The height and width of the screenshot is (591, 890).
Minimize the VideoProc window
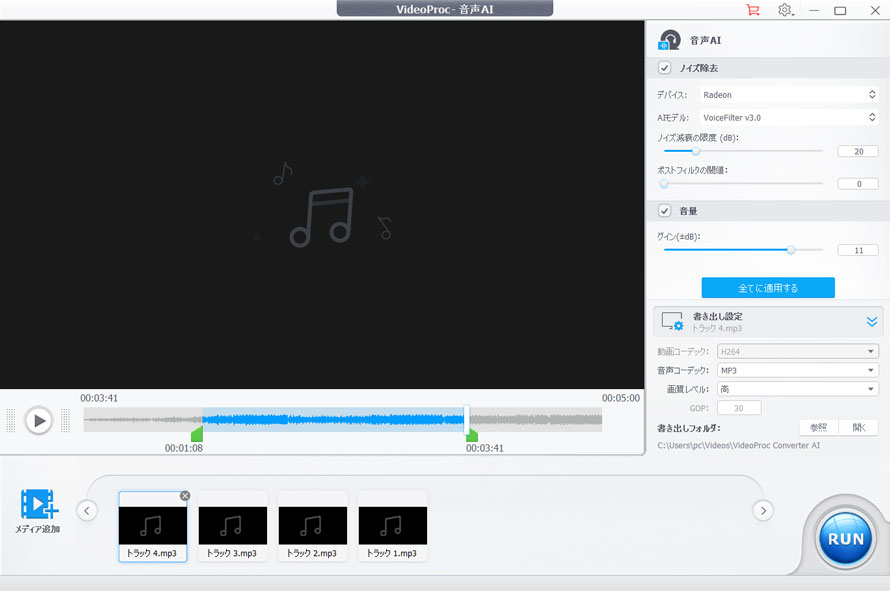click(814, 10)
